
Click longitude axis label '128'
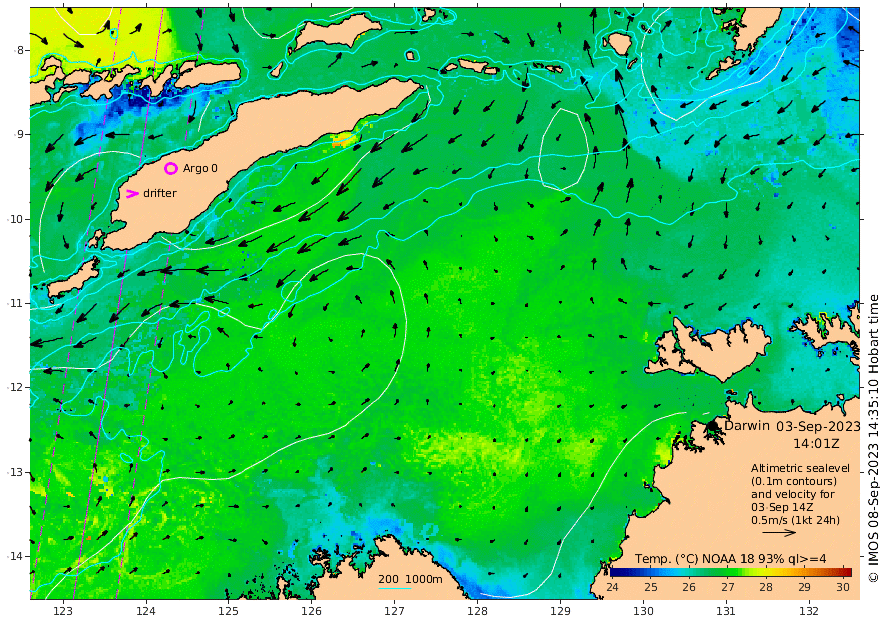pos(478,611)
